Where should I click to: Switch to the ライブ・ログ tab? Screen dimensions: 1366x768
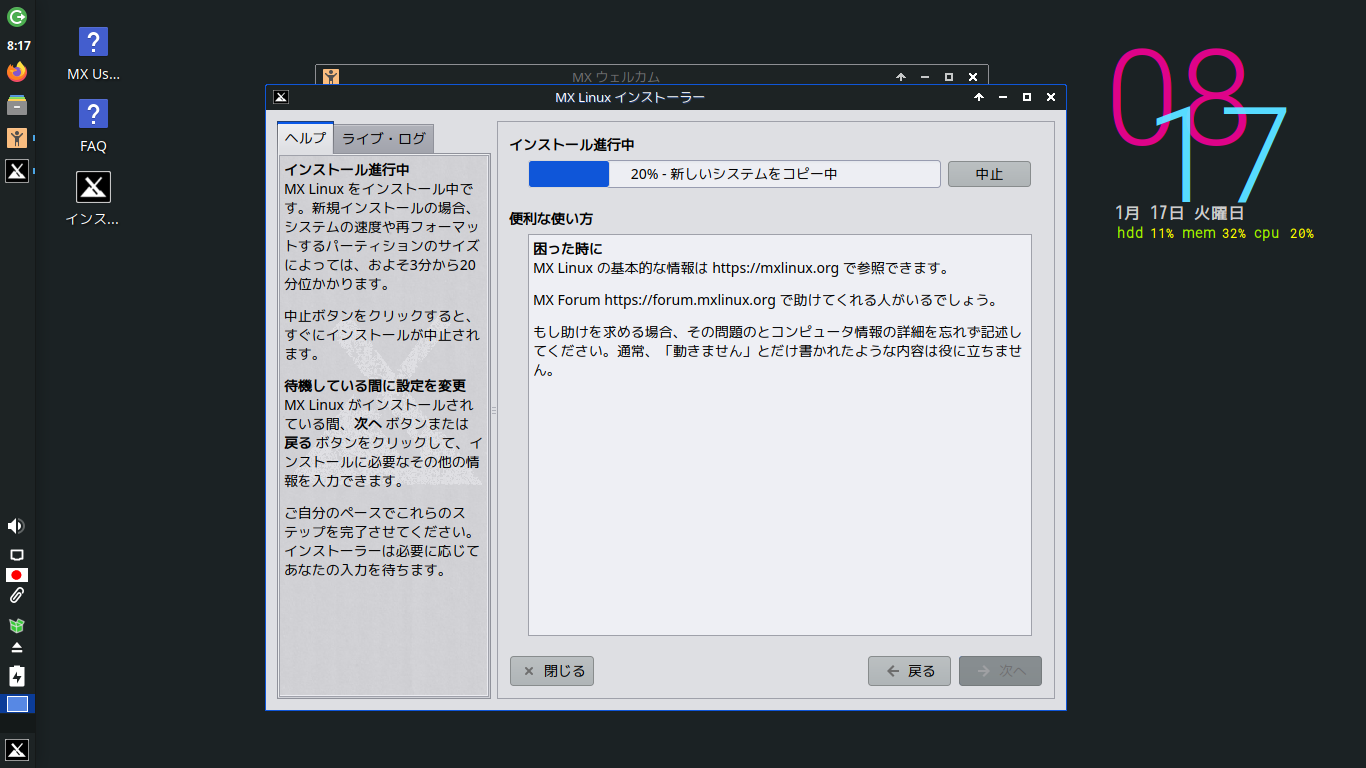384,139
